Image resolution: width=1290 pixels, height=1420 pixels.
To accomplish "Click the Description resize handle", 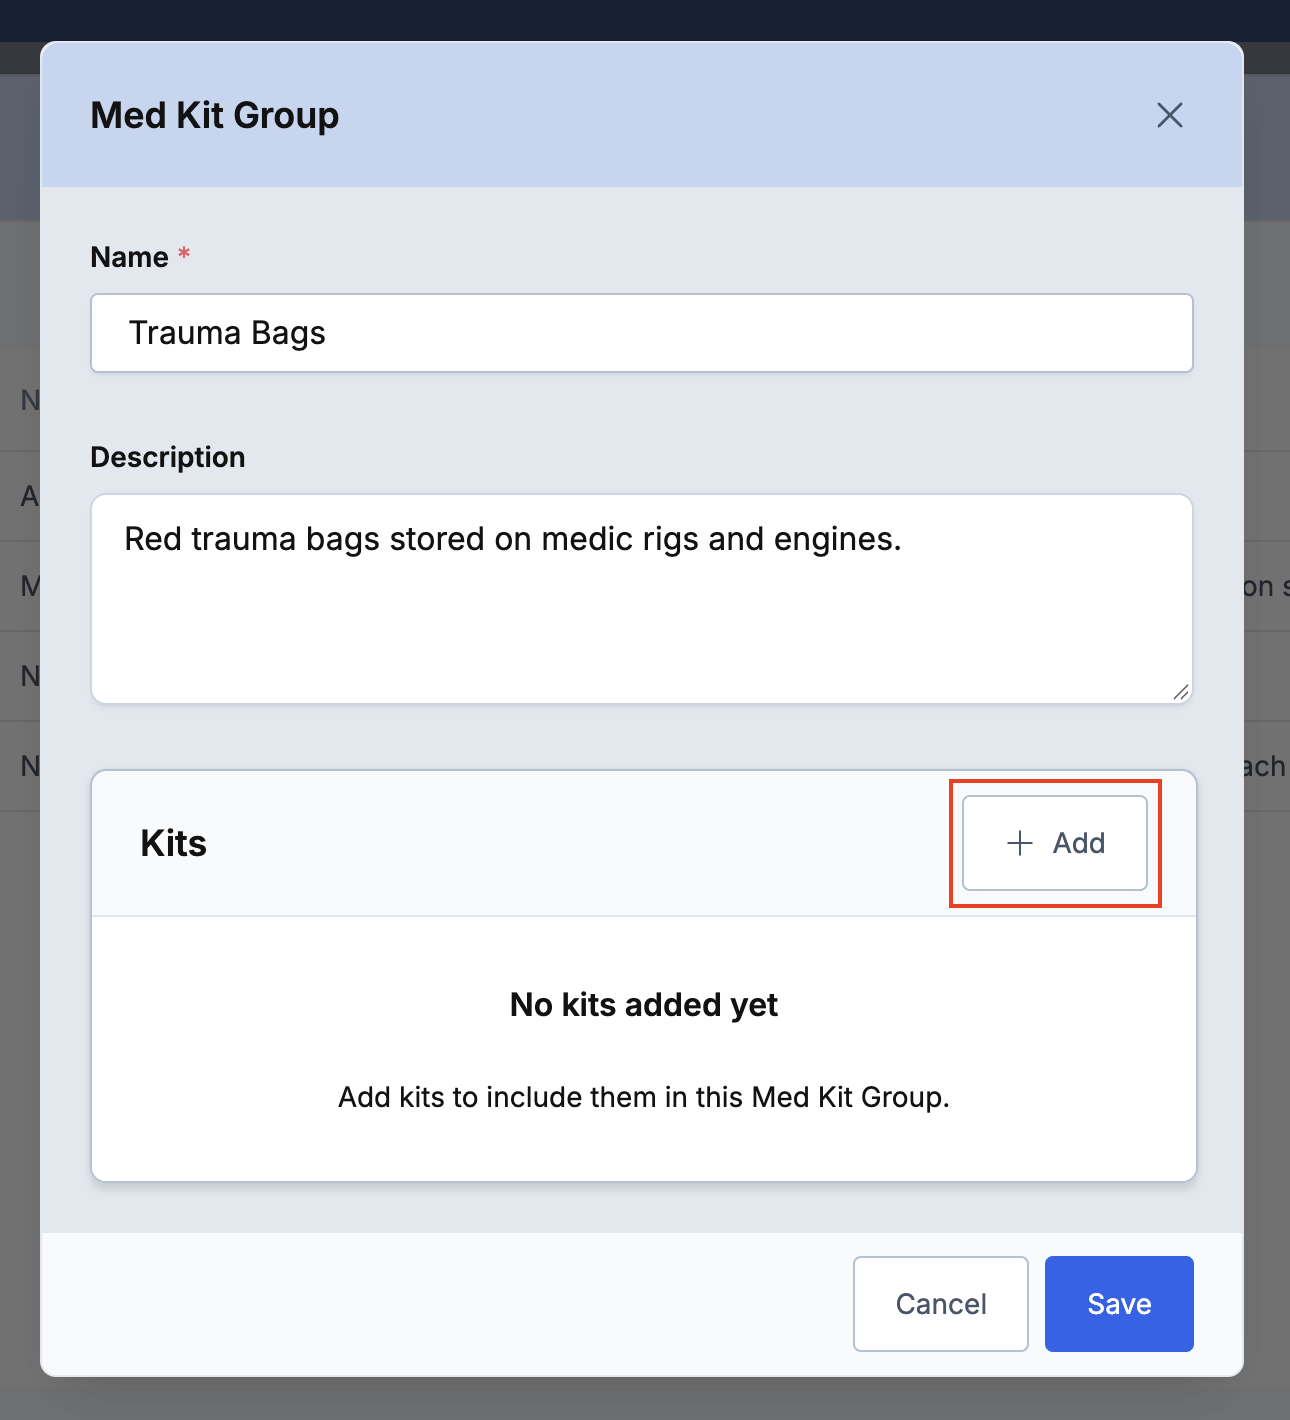I will [1181, 692].
